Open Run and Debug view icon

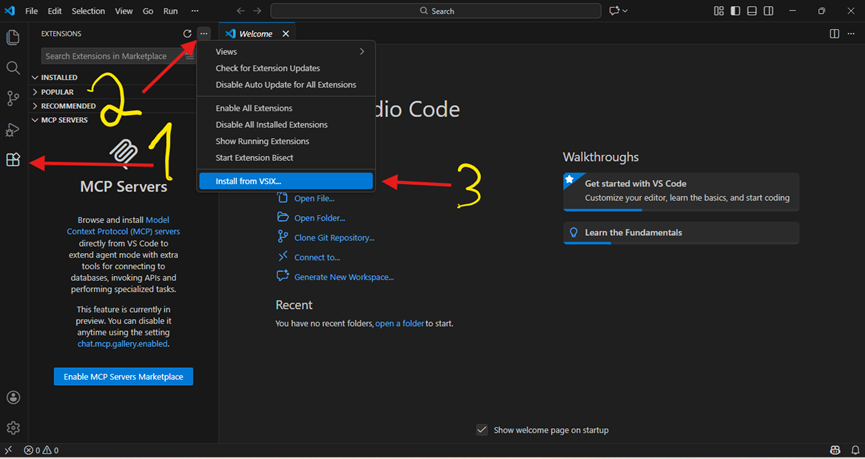pyautogui.click(x=13, y=129)
